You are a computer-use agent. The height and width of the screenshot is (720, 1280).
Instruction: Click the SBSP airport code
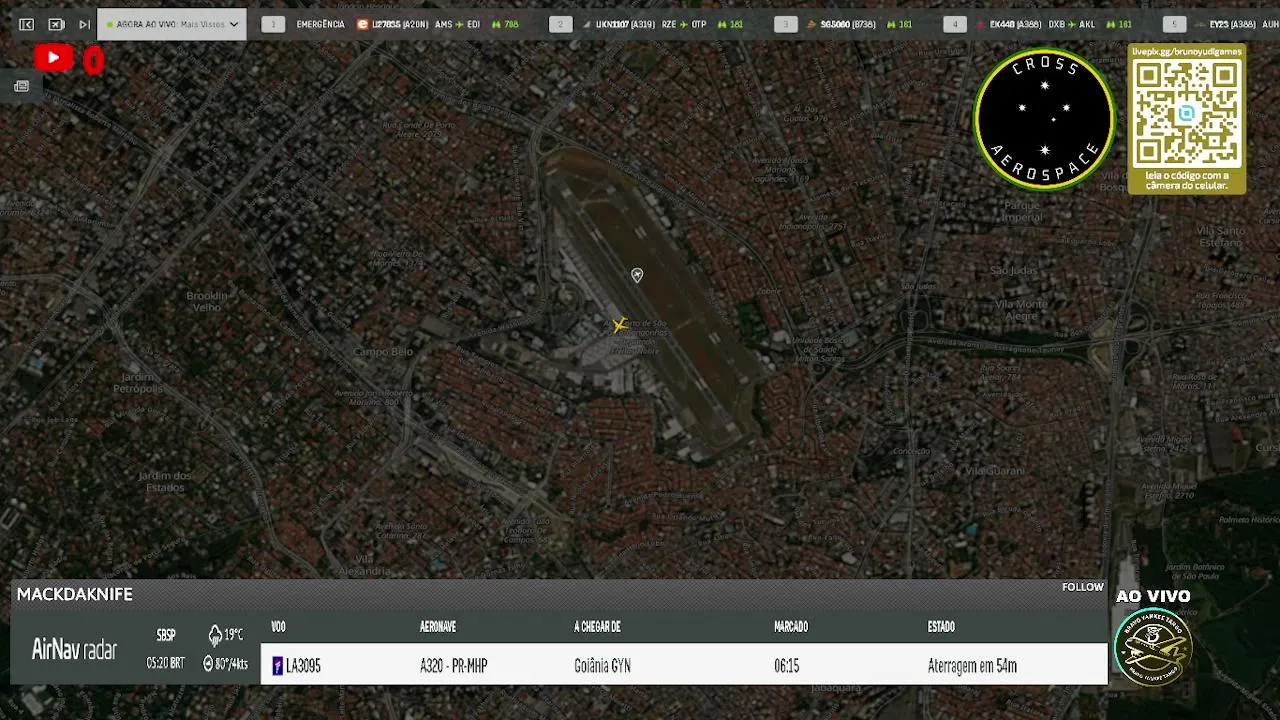click(x=166, y=635)
